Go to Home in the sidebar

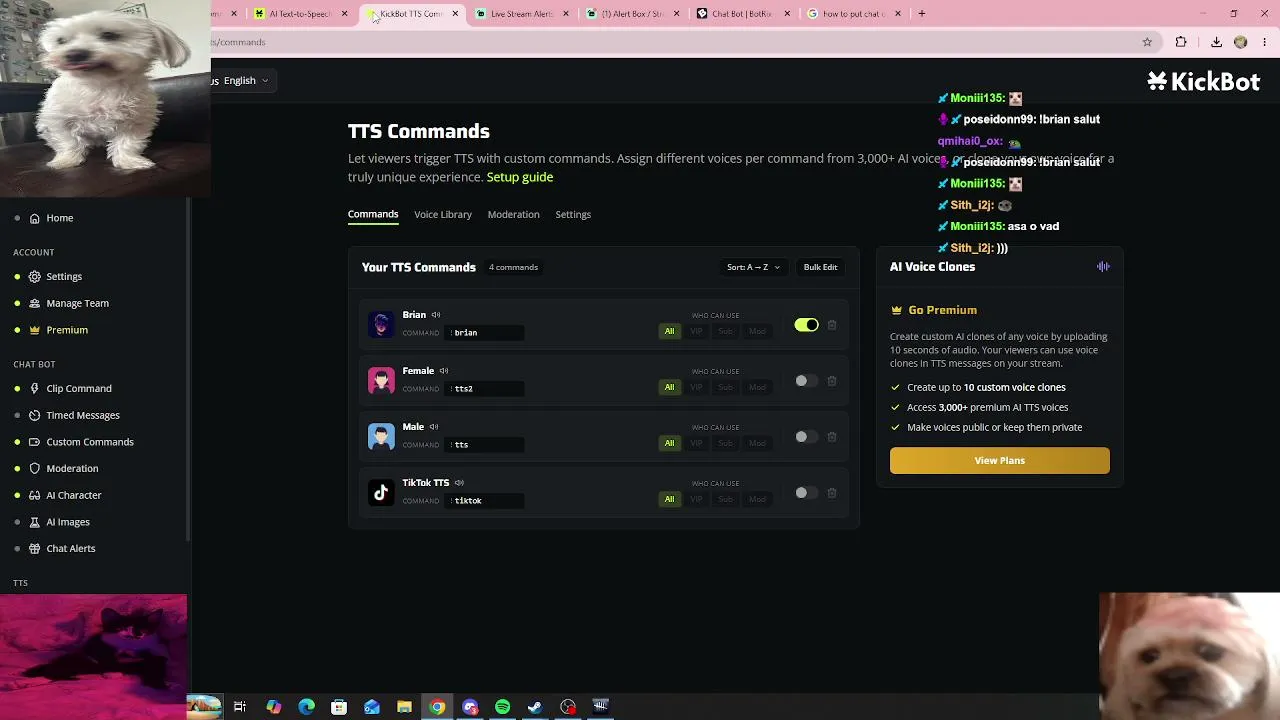tap(60, 218)
